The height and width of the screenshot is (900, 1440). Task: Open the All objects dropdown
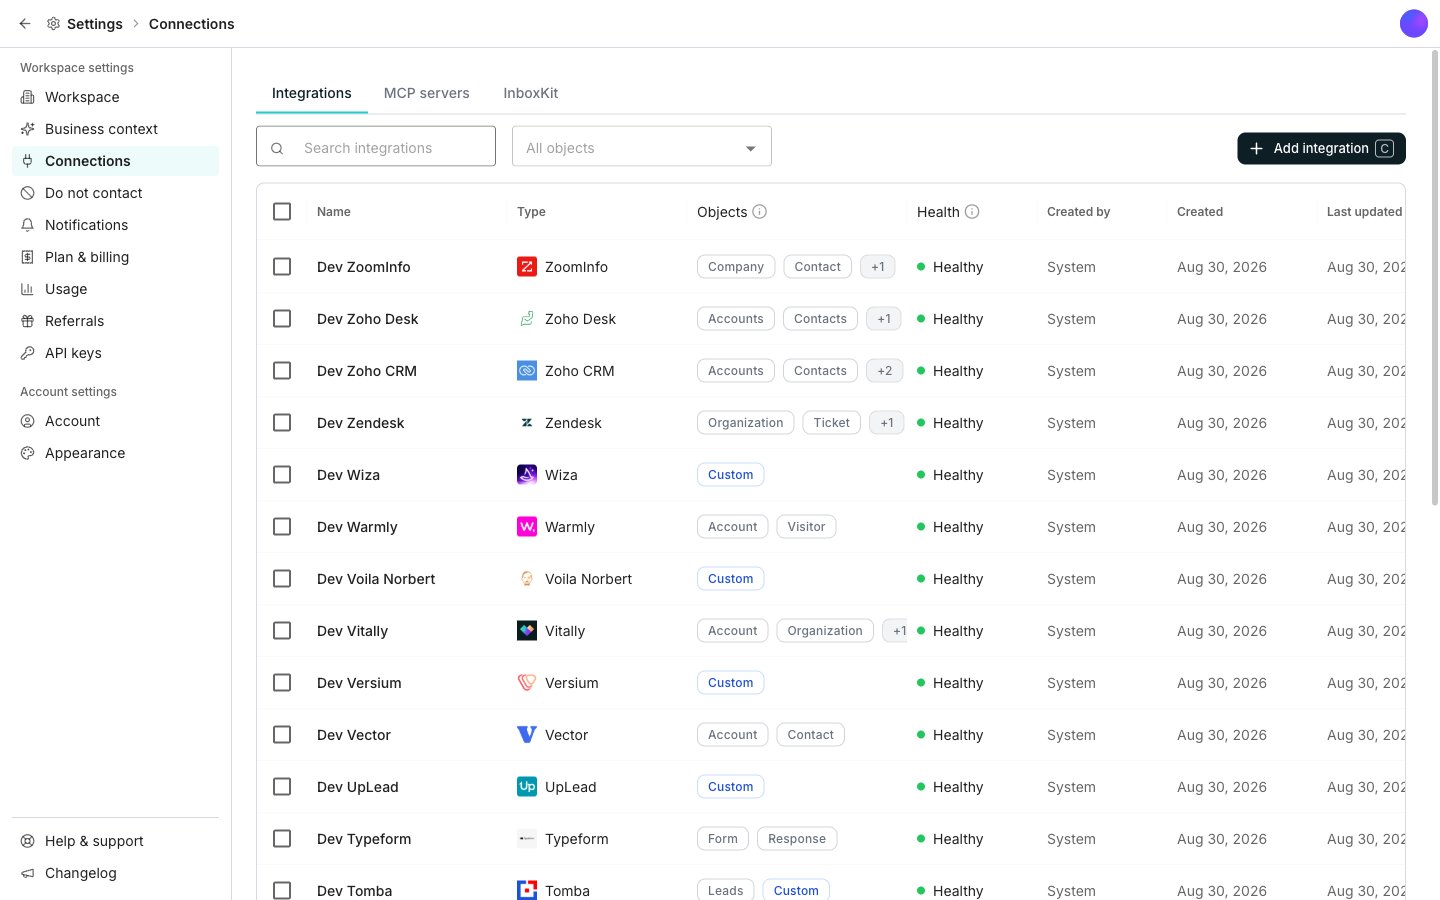coord(642,147)
